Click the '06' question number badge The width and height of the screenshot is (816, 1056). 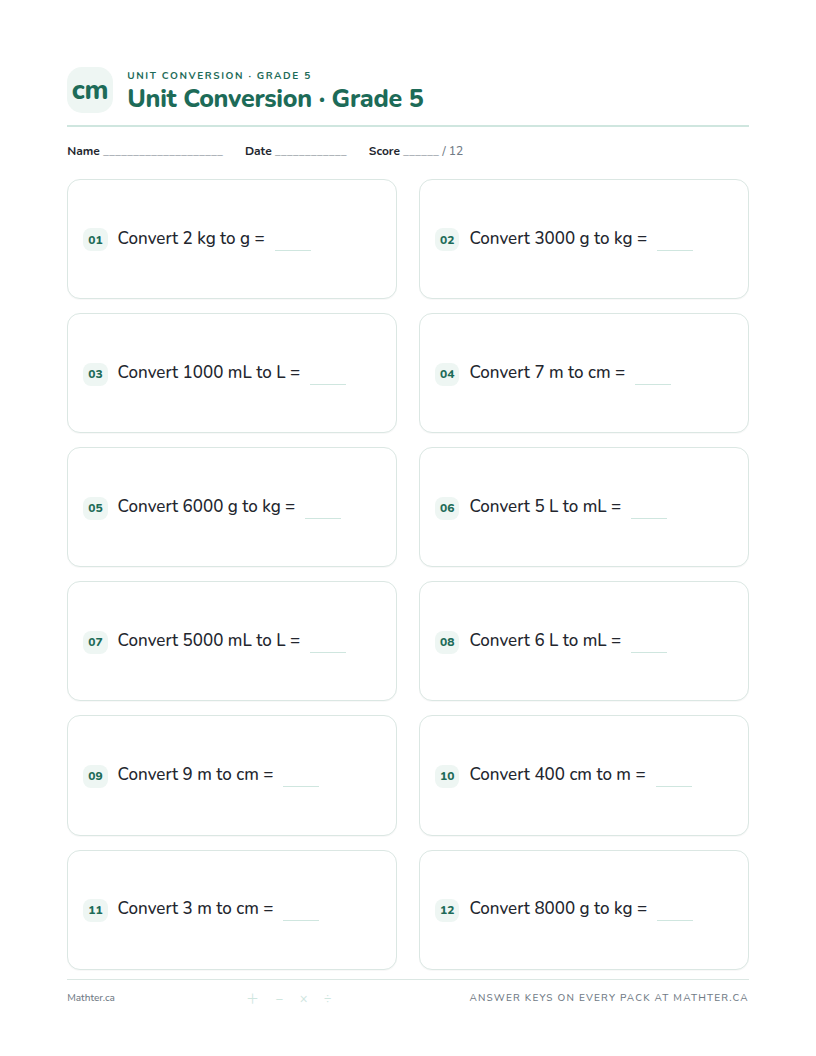(x=447, y=507)
